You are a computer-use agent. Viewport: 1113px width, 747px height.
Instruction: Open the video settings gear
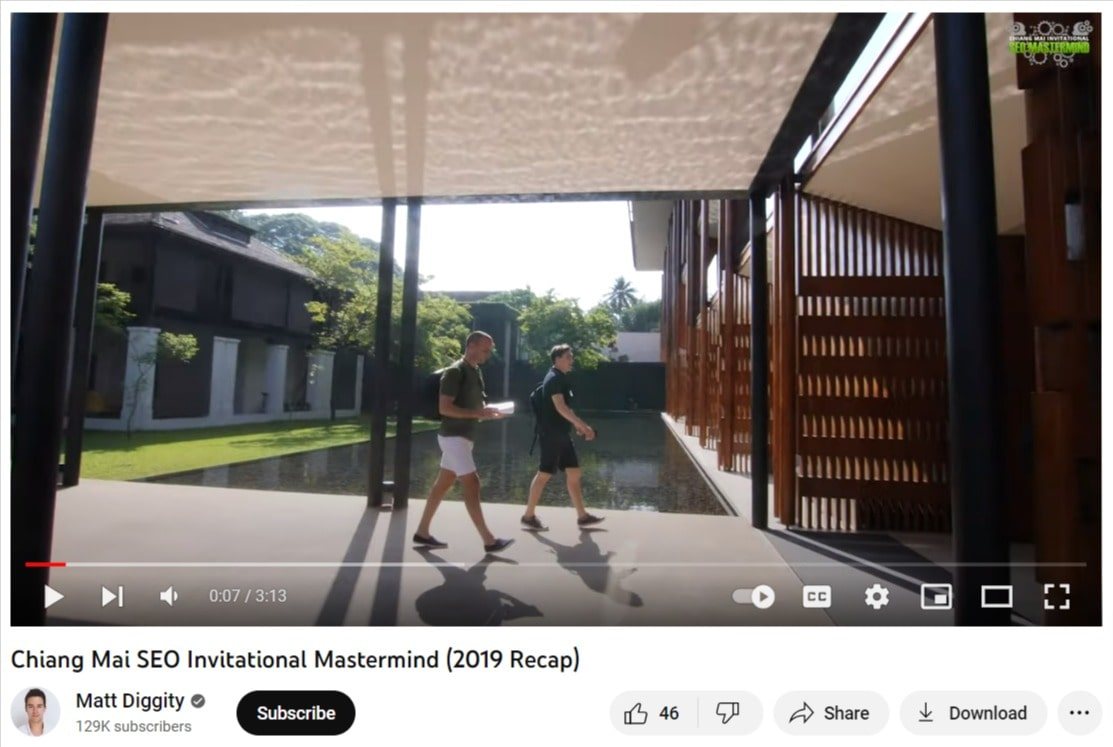(x=877, y=596)
